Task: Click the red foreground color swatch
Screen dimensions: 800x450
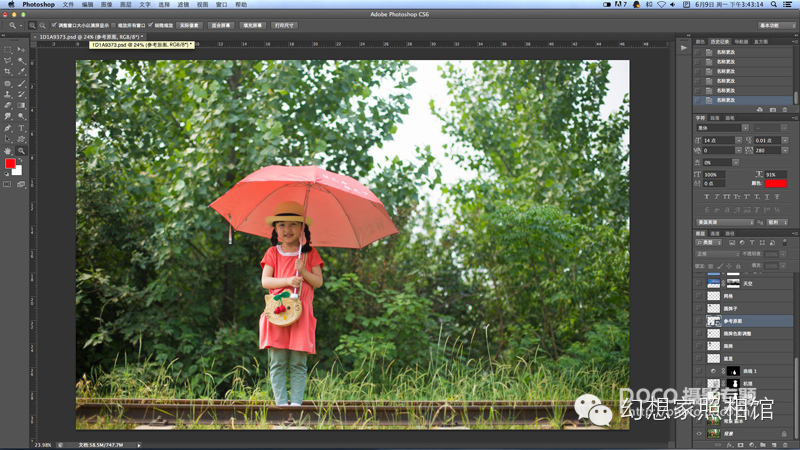Action: click(x=10, y=163)
